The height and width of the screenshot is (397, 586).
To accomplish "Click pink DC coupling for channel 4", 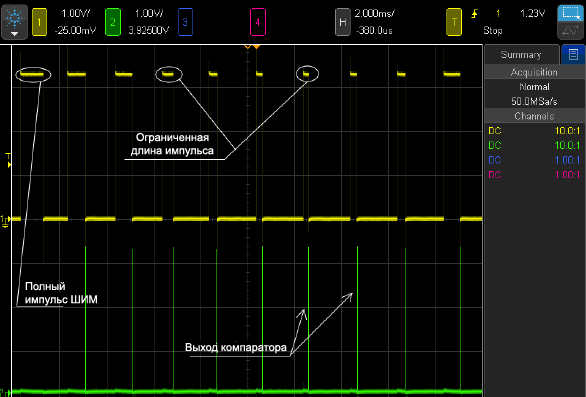I will coord(495,175).
